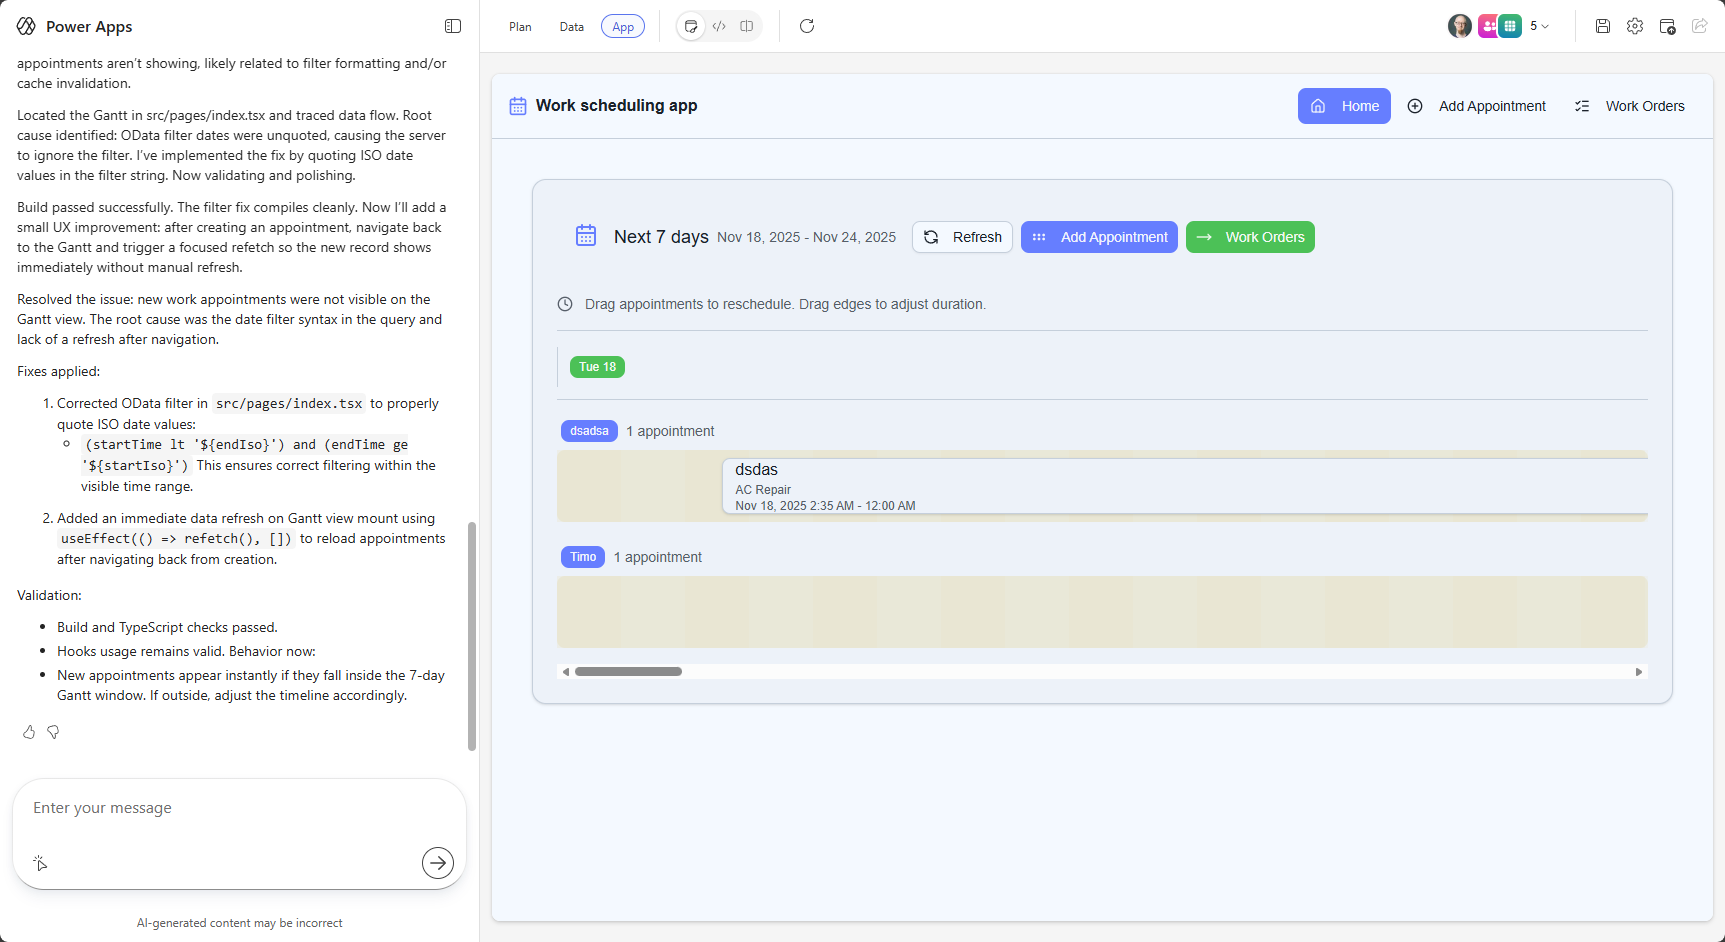Switch to split view mode
The image size is (1725, 942).
[747, 26]
